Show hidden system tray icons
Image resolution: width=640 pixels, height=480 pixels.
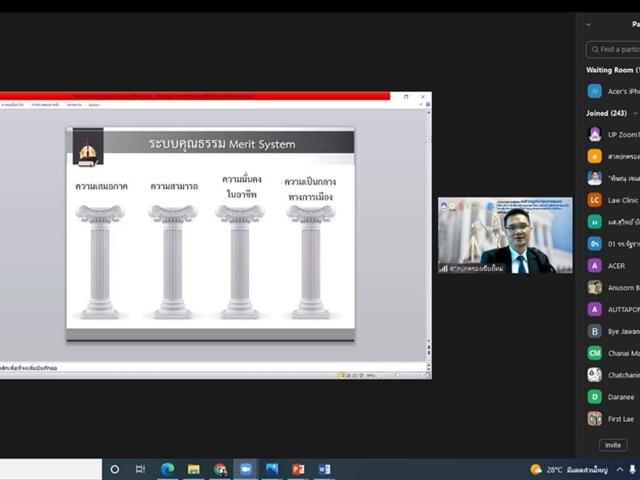coord(620,469)
